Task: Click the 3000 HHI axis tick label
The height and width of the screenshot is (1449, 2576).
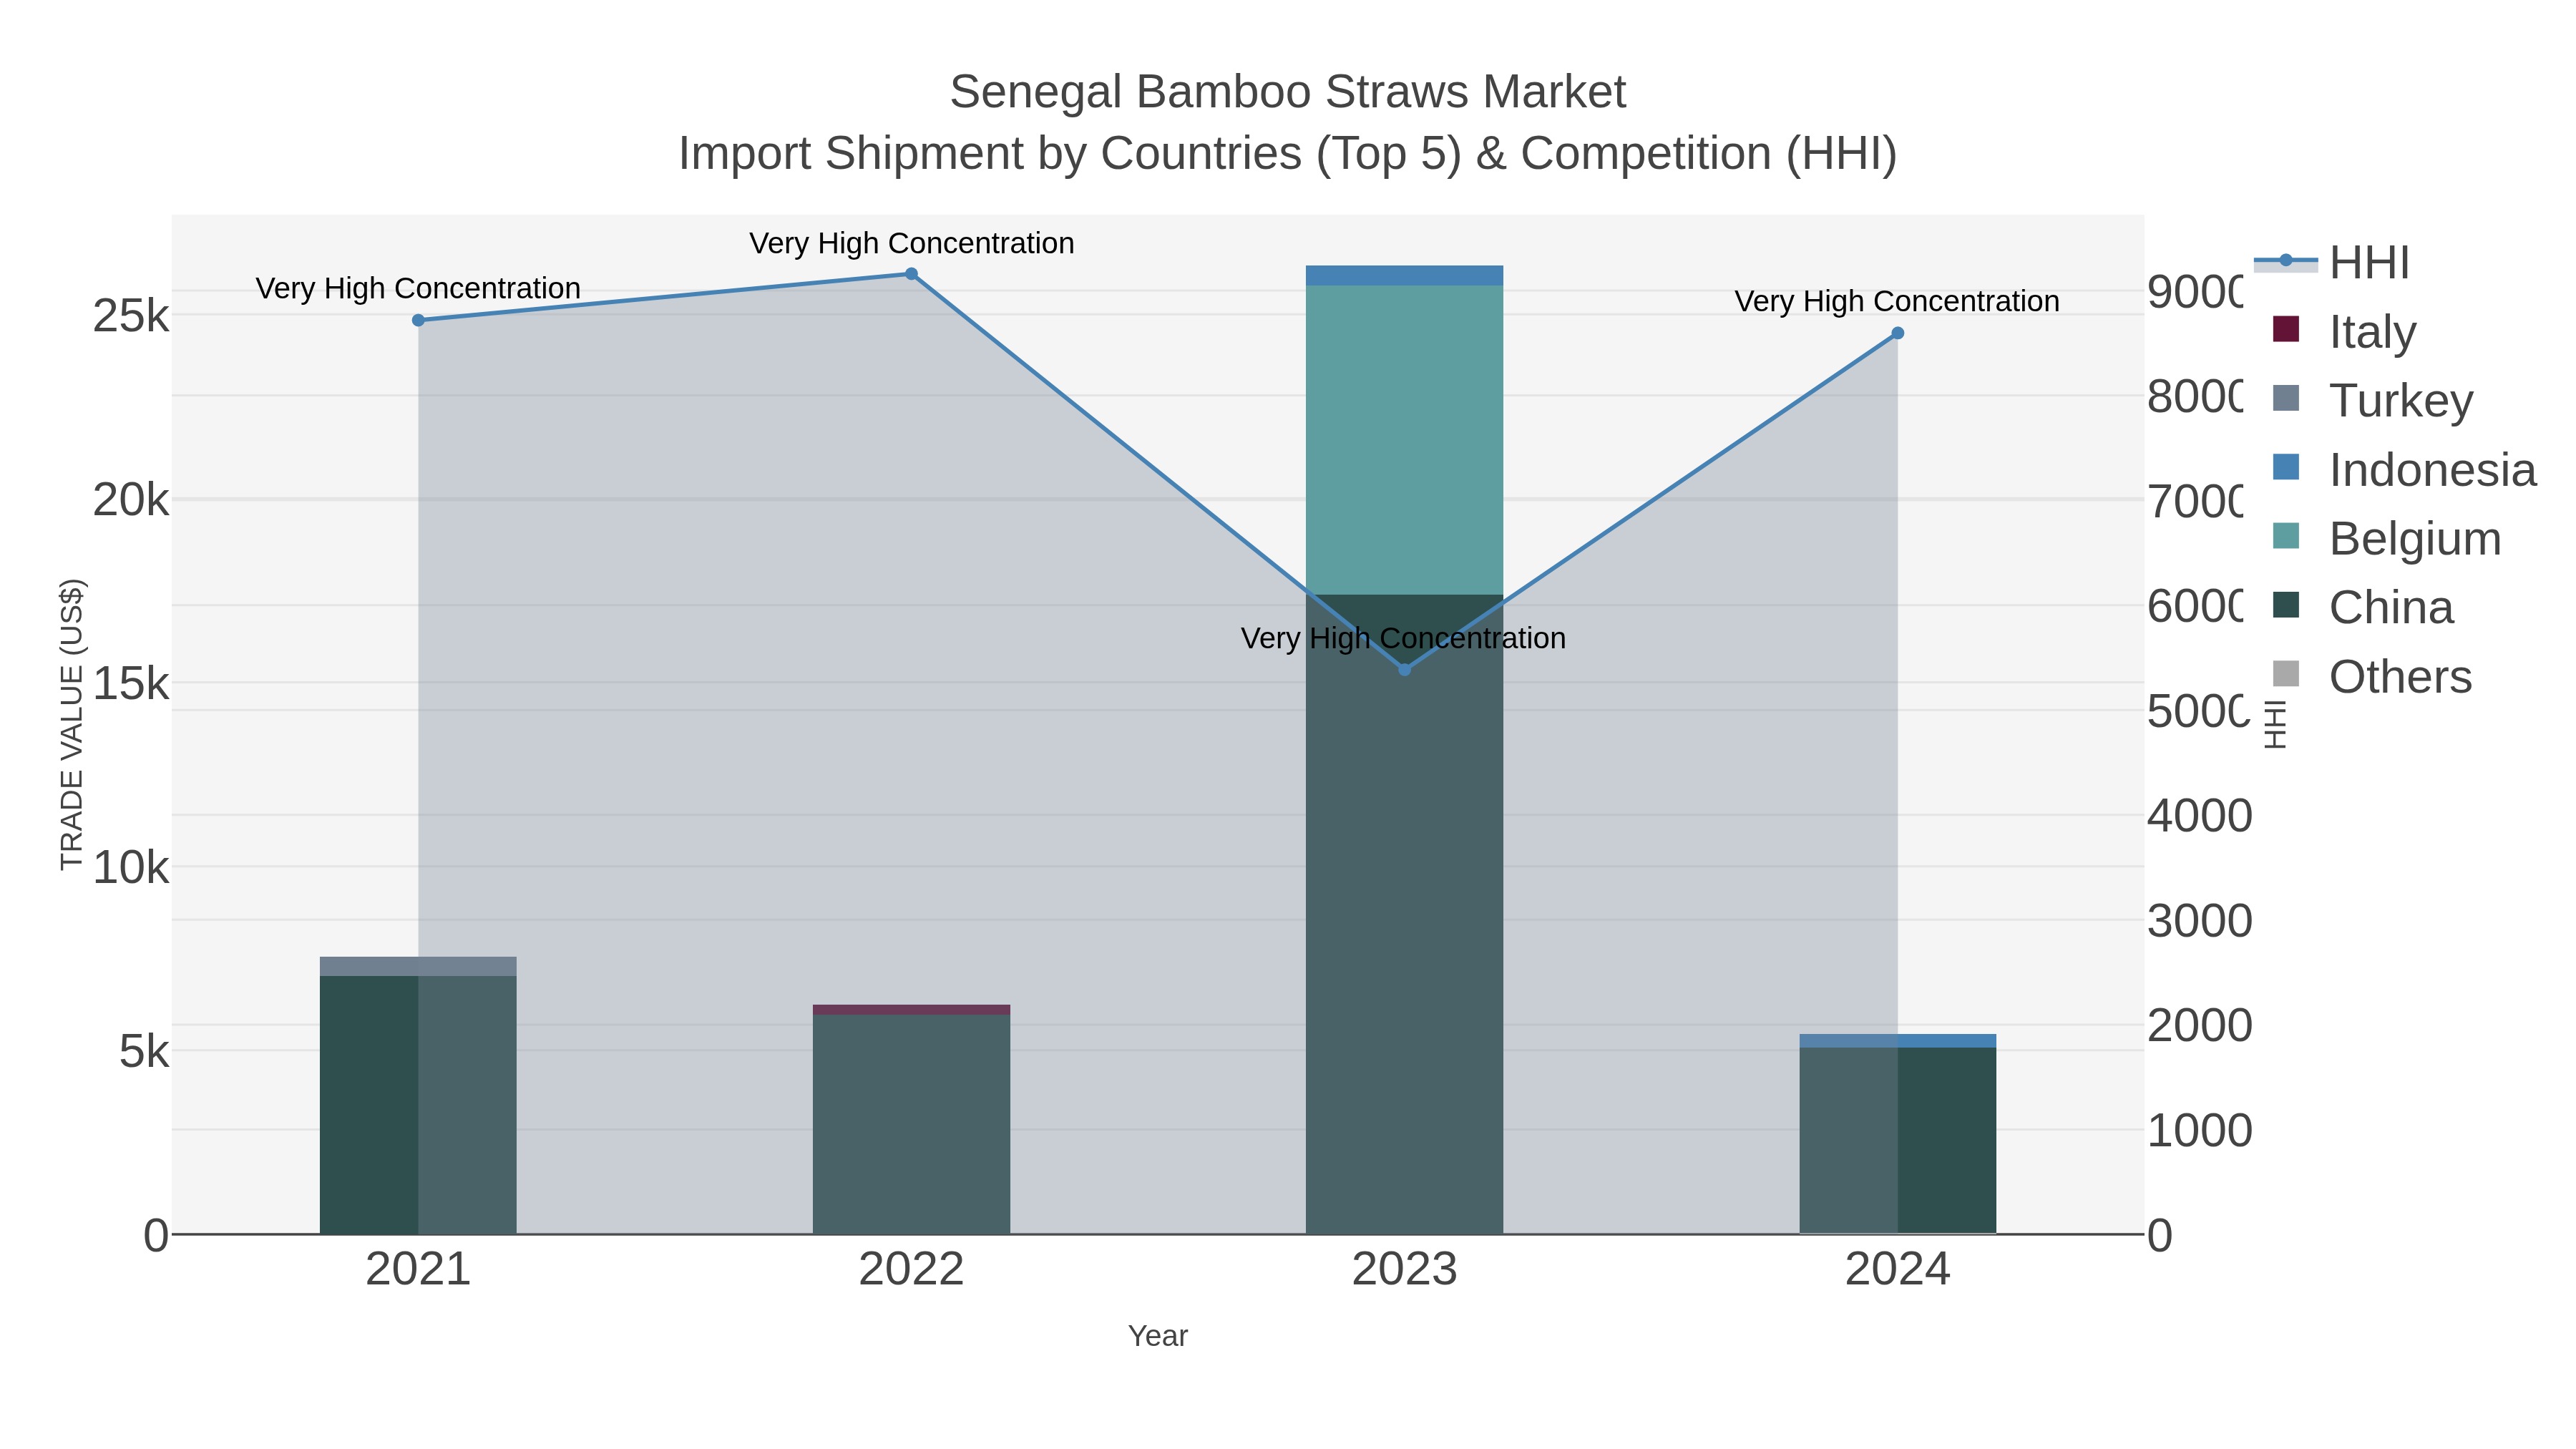Action: 2199,921
